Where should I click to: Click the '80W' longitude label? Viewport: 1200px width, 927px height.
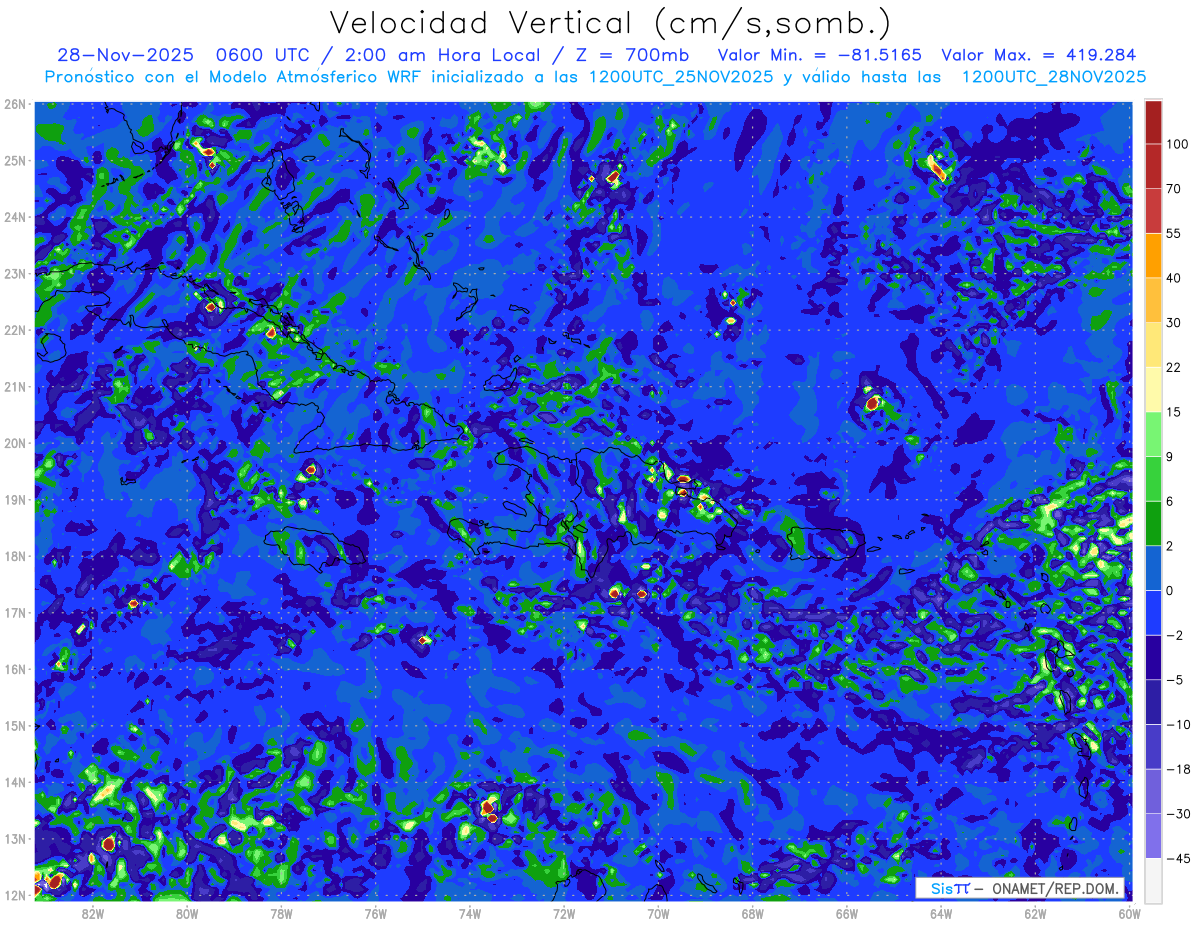click(x=187, y=914)
